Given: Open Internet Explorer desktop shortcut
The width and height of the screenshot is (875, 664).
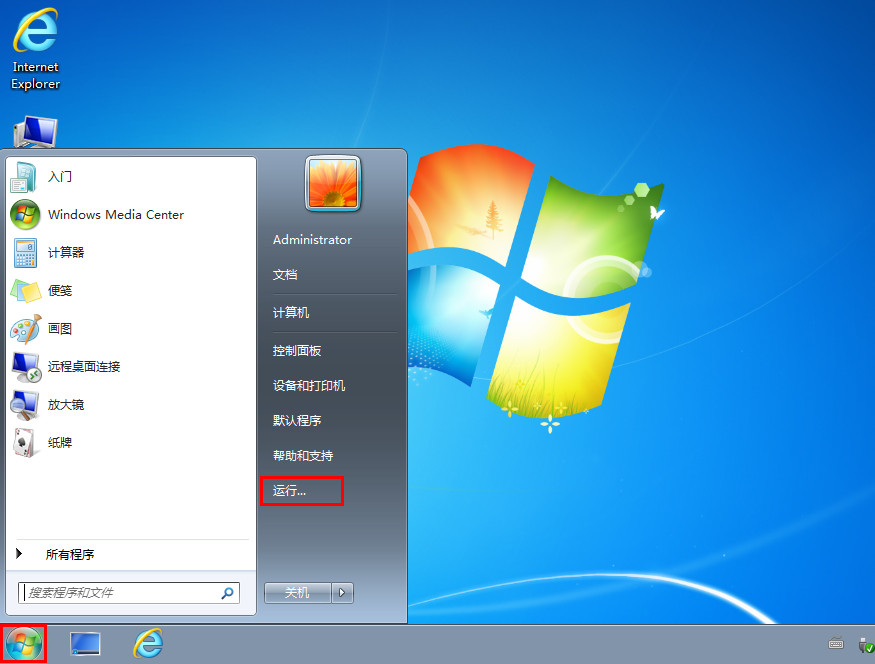Looking at the screenshot, I should [x=35, y=49].
